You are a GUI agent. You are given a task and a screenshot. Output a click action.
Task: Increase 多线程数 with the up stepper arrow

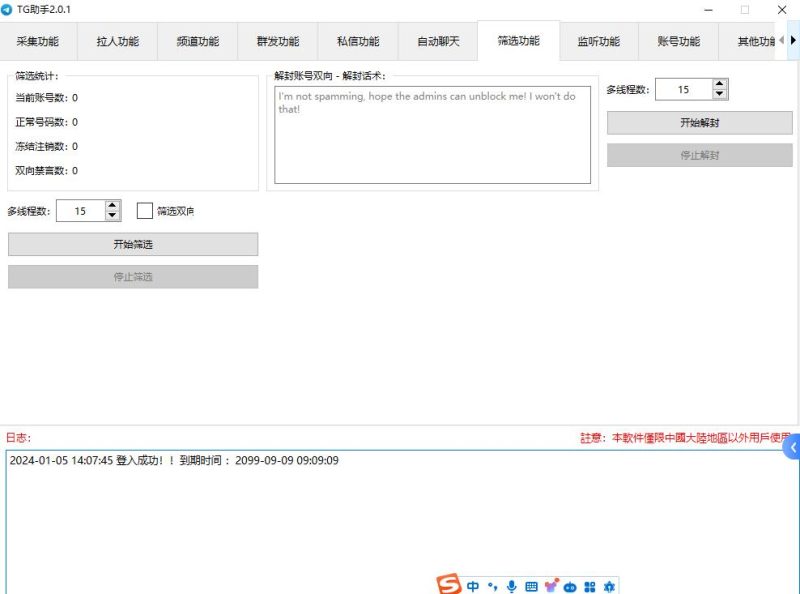click(113, 206)
